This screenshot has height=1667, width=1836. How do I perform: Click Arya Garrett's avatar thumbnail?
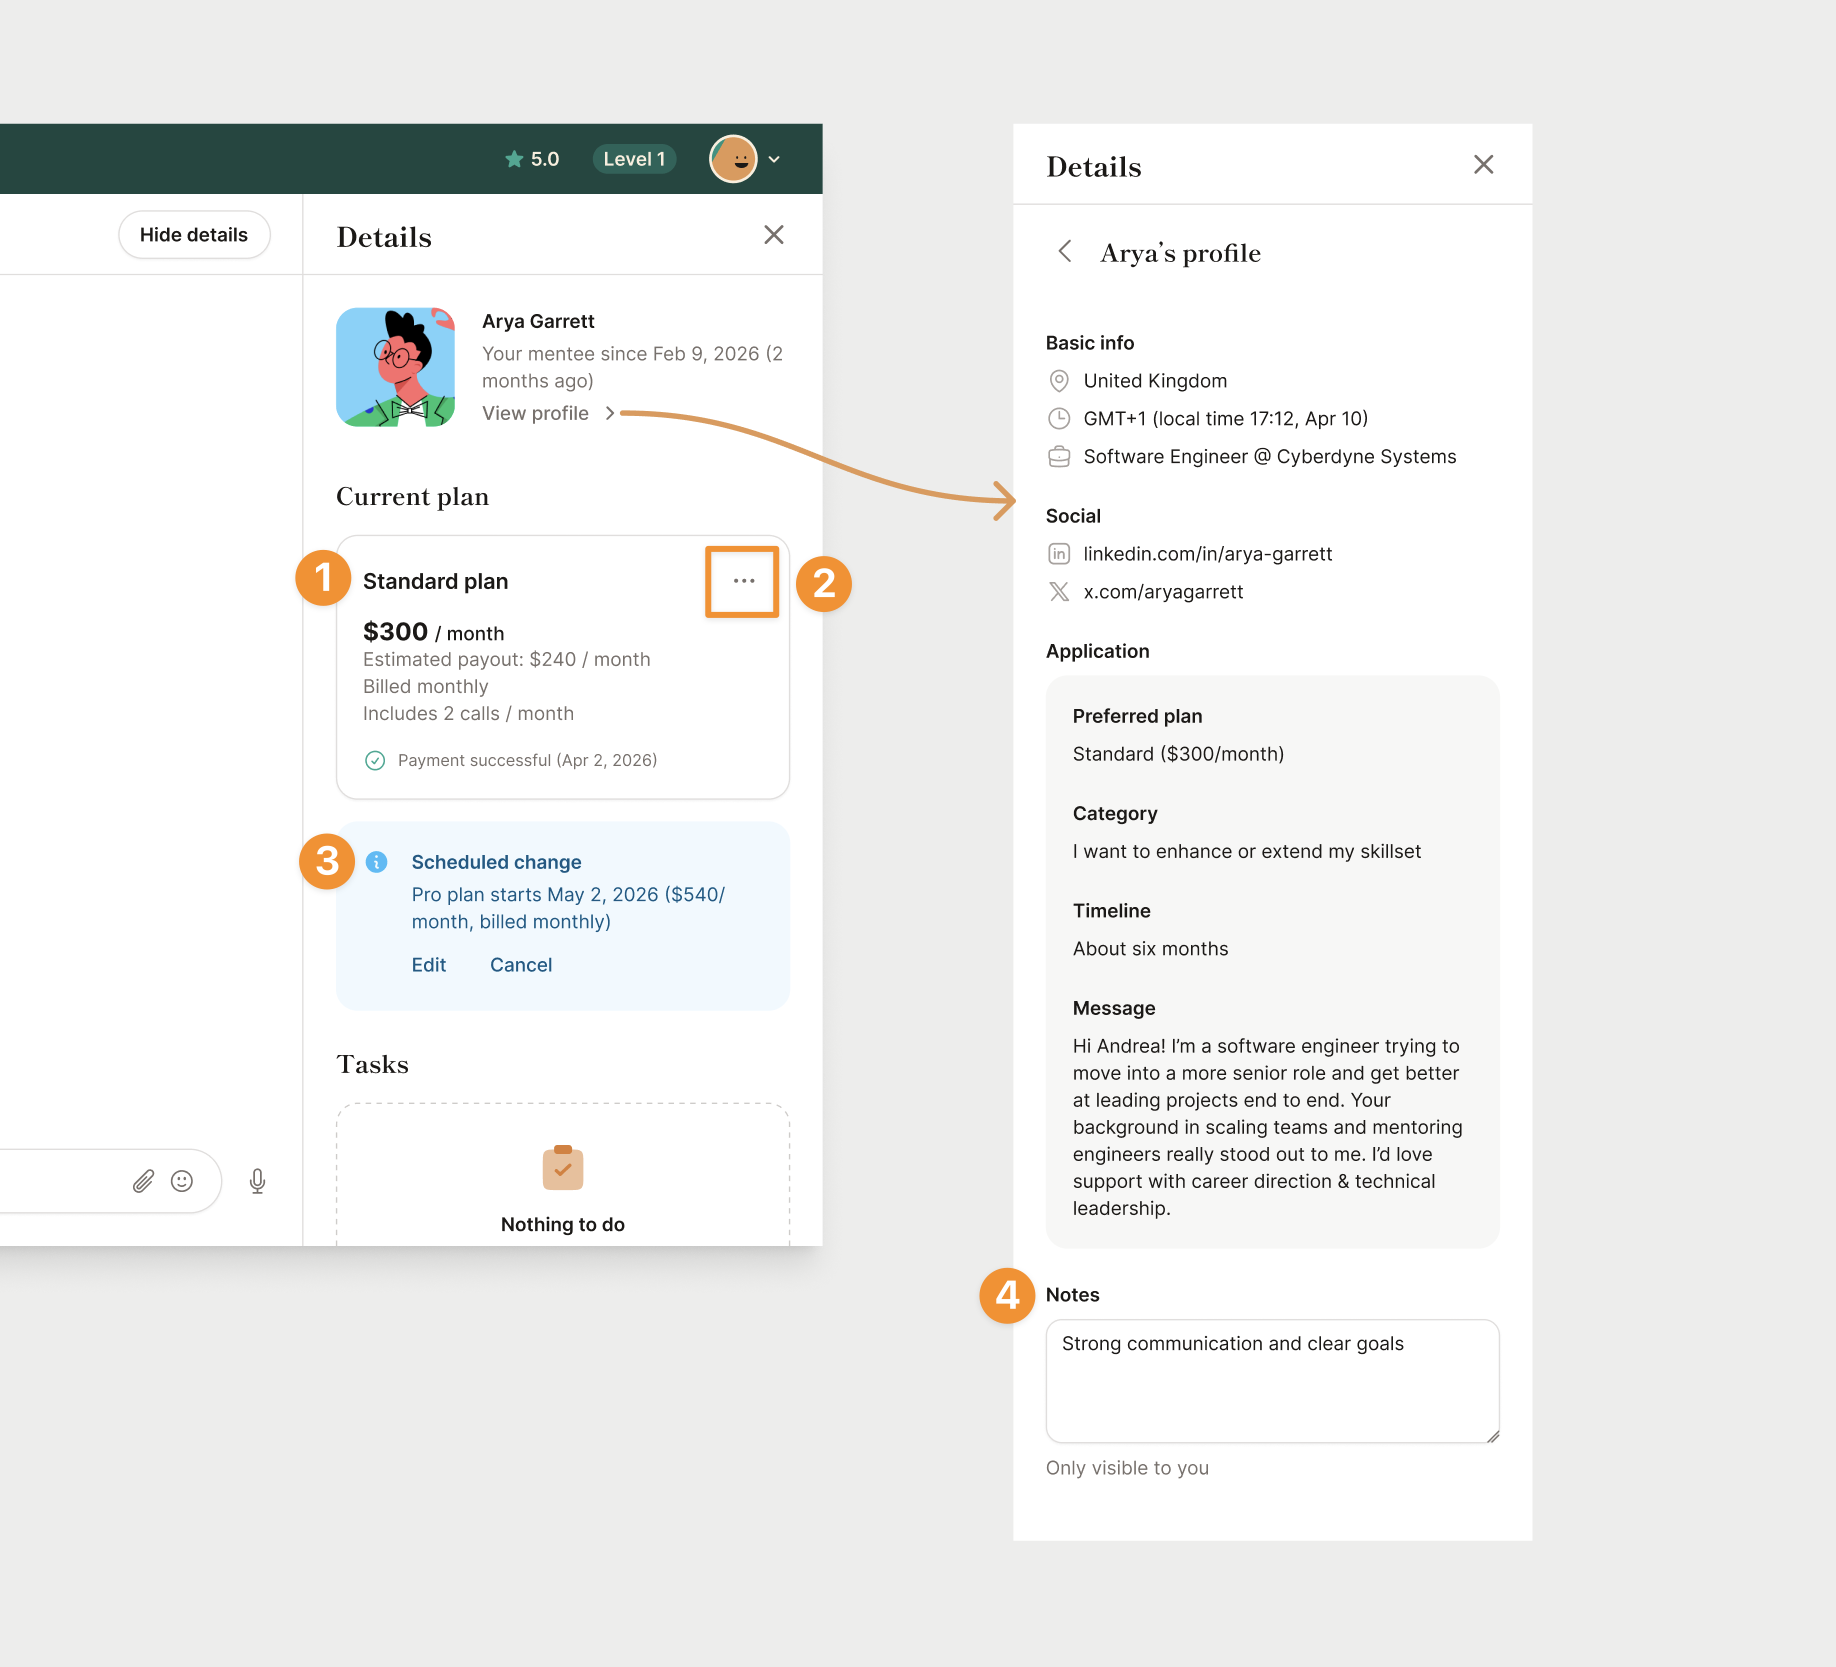(396, 367)
